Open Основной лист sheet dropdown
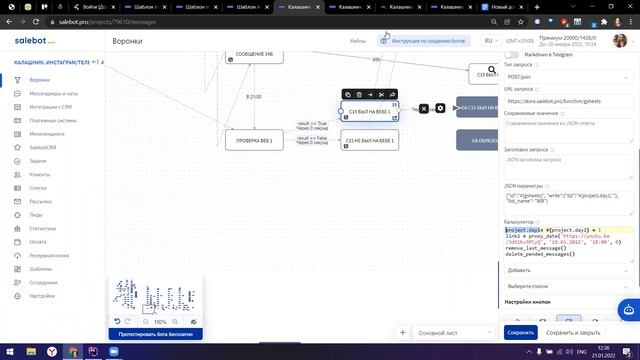Viewport: 640px width, 360px height. 453,333
